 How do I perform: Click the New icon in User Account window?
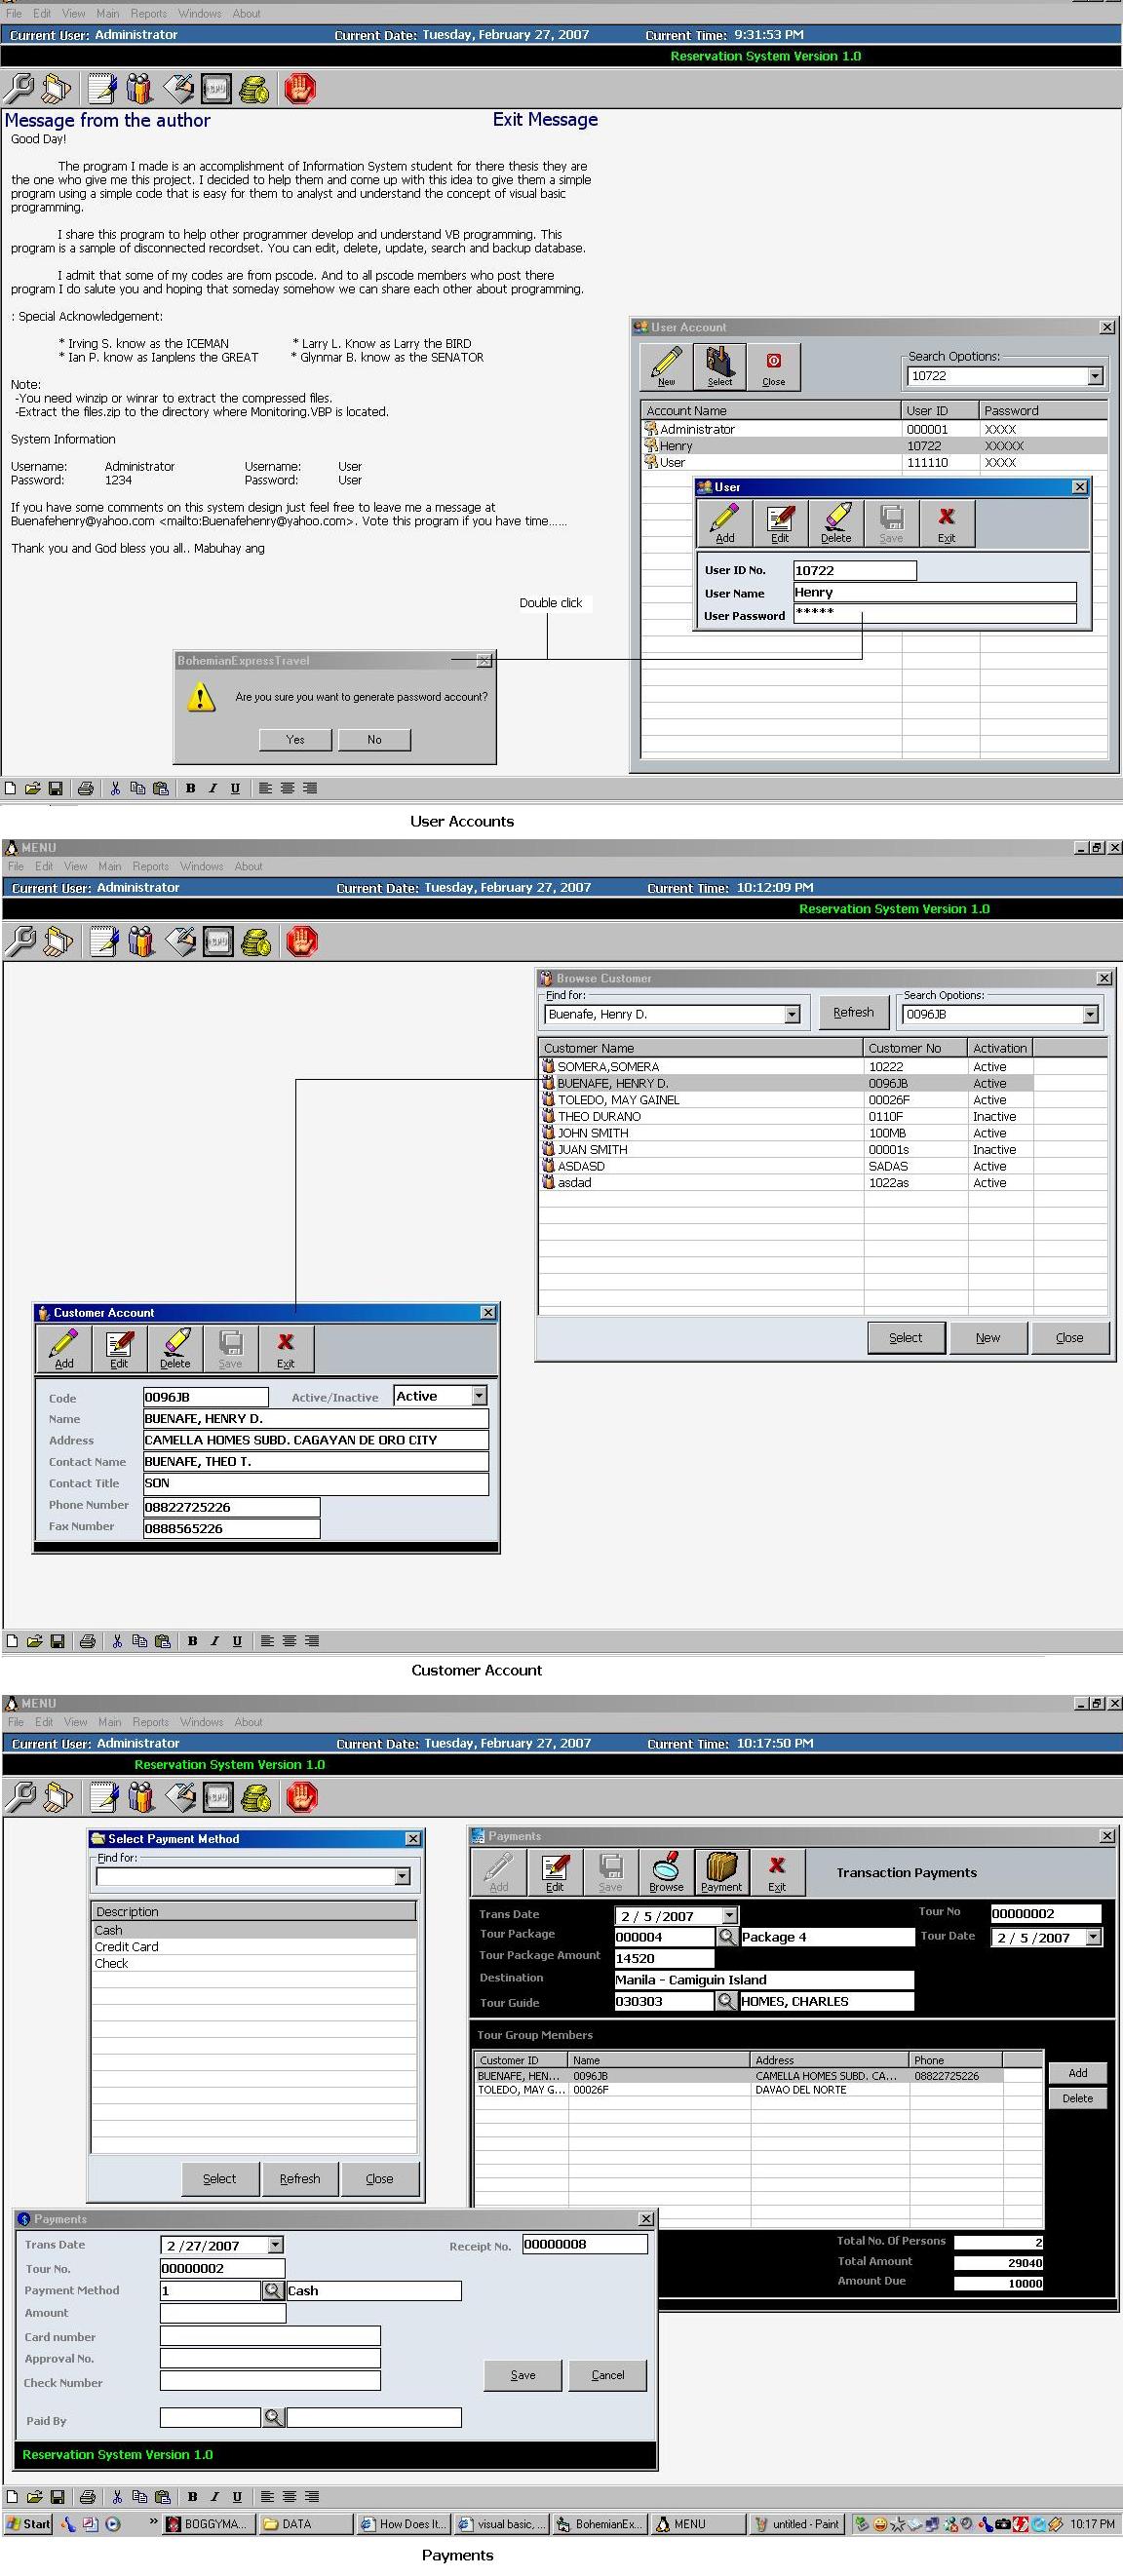coord(666,365)
